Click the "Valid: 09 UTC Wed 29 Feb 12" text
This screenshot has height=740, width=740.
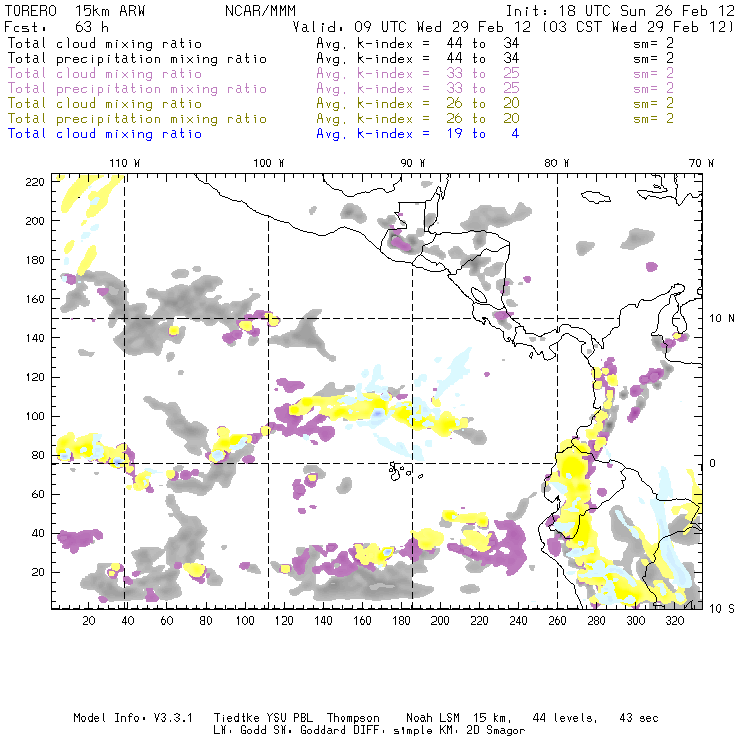(x=412, y=27)
